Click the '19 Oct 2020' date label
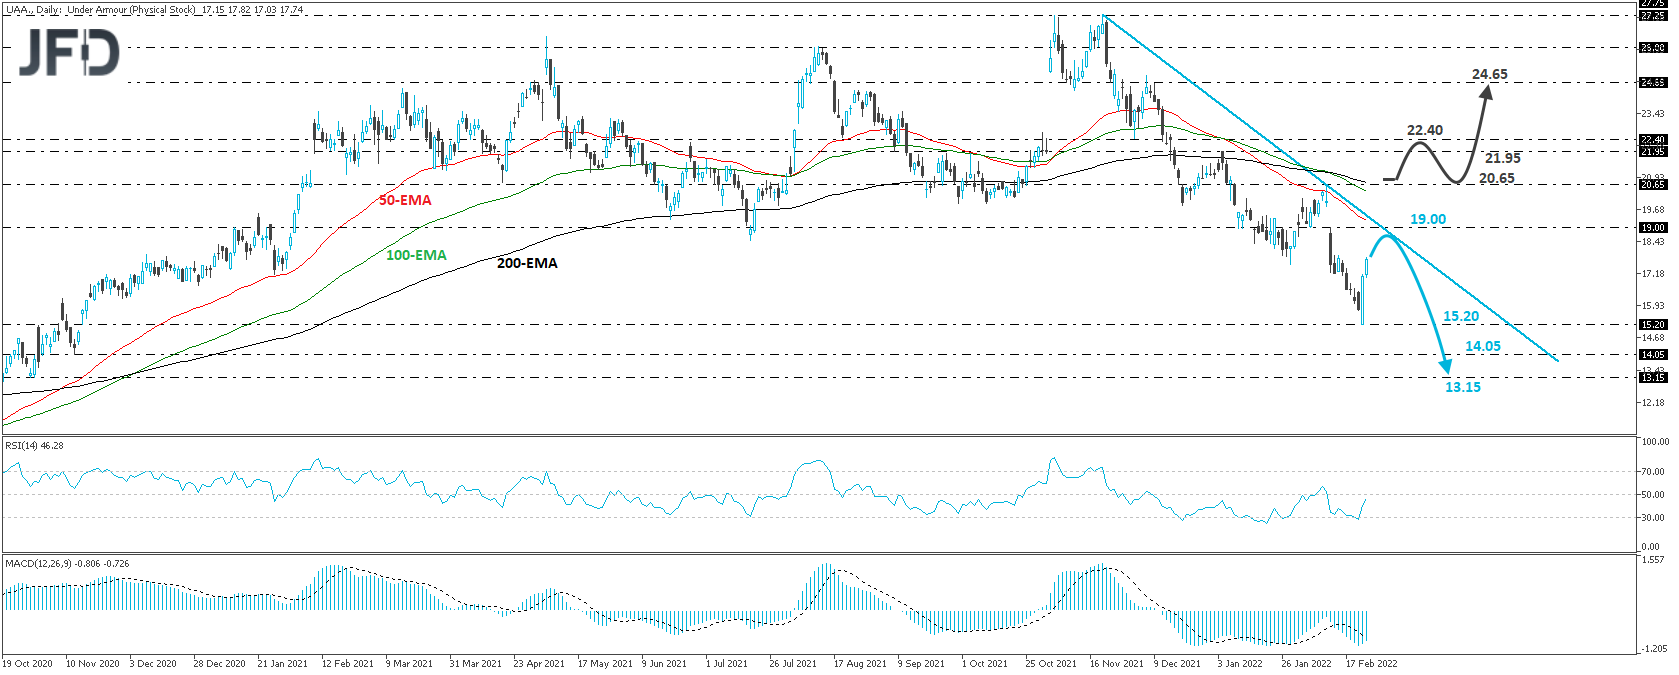The height and width of the screenshot is (675, 1679). [x=28, y=664]
